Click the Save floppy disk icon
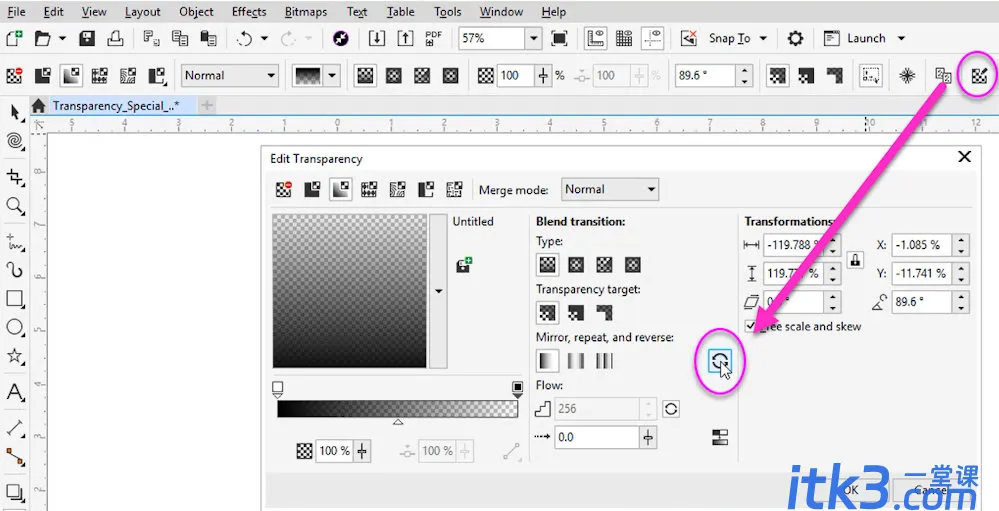The height and width of the screenshot is (511, 999). point(87,38)
